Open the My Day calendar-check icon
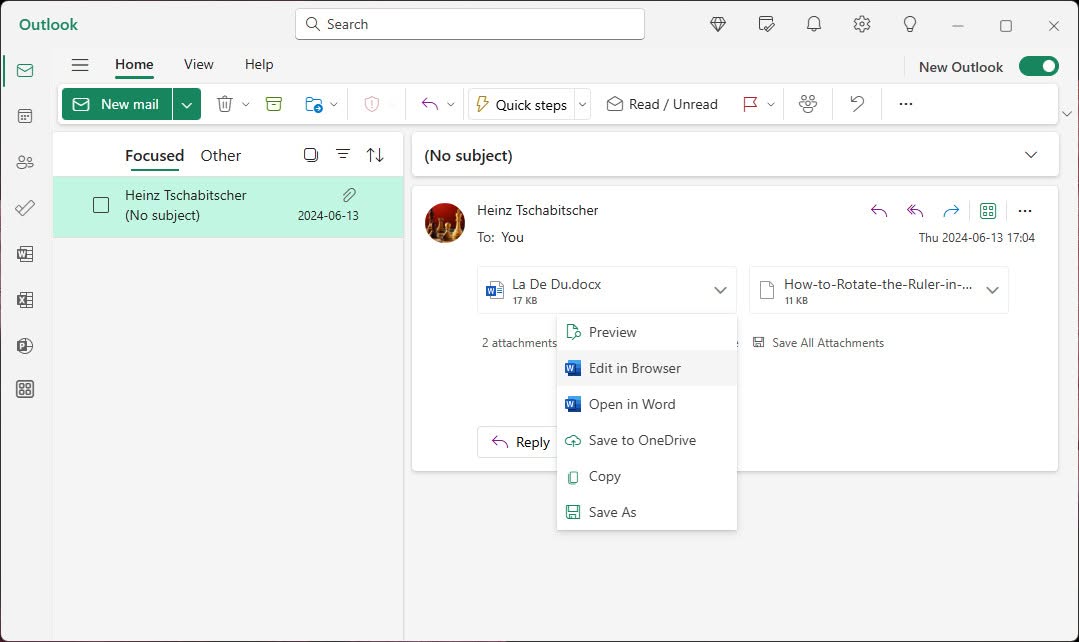Screen dimensions: 1079x642 pos(766,25)
